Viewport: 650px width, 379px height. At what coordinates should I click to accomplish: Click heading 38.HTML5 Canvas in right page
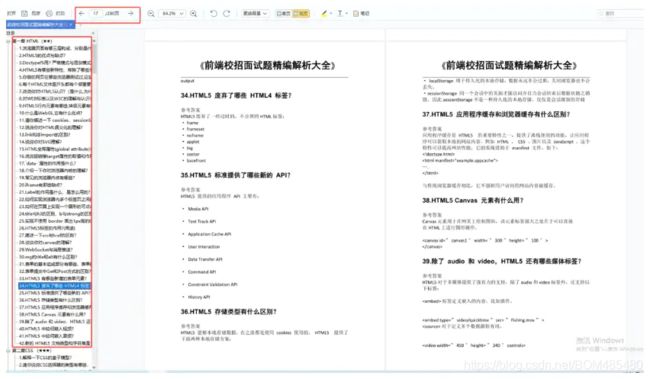tap(473, 200)
